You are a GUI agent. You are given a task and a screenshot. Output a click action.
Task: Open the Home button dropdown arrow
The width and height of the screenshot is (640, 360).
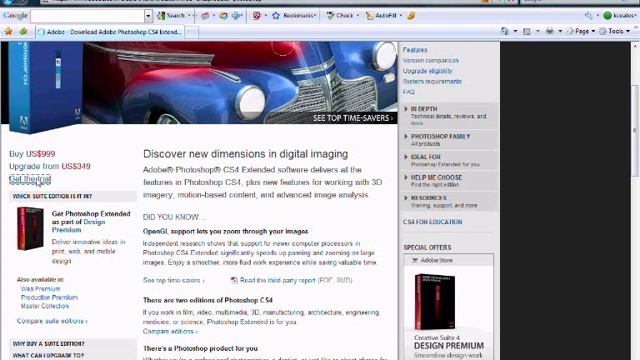(515, 31)
